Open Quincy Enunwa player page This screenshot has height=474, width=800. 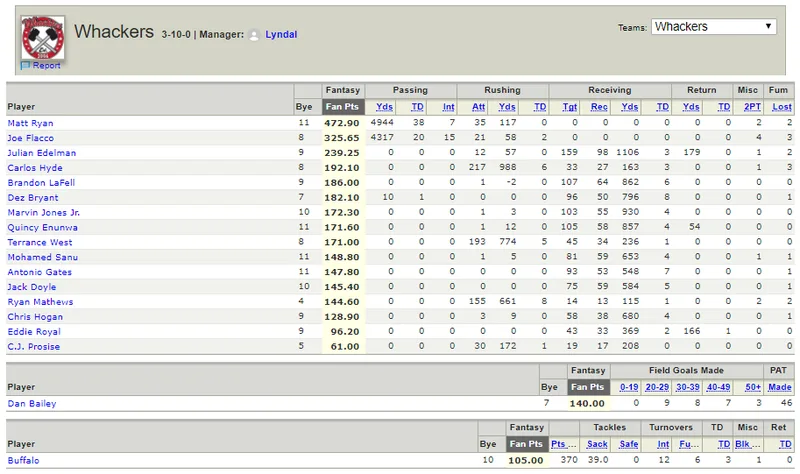42,227
